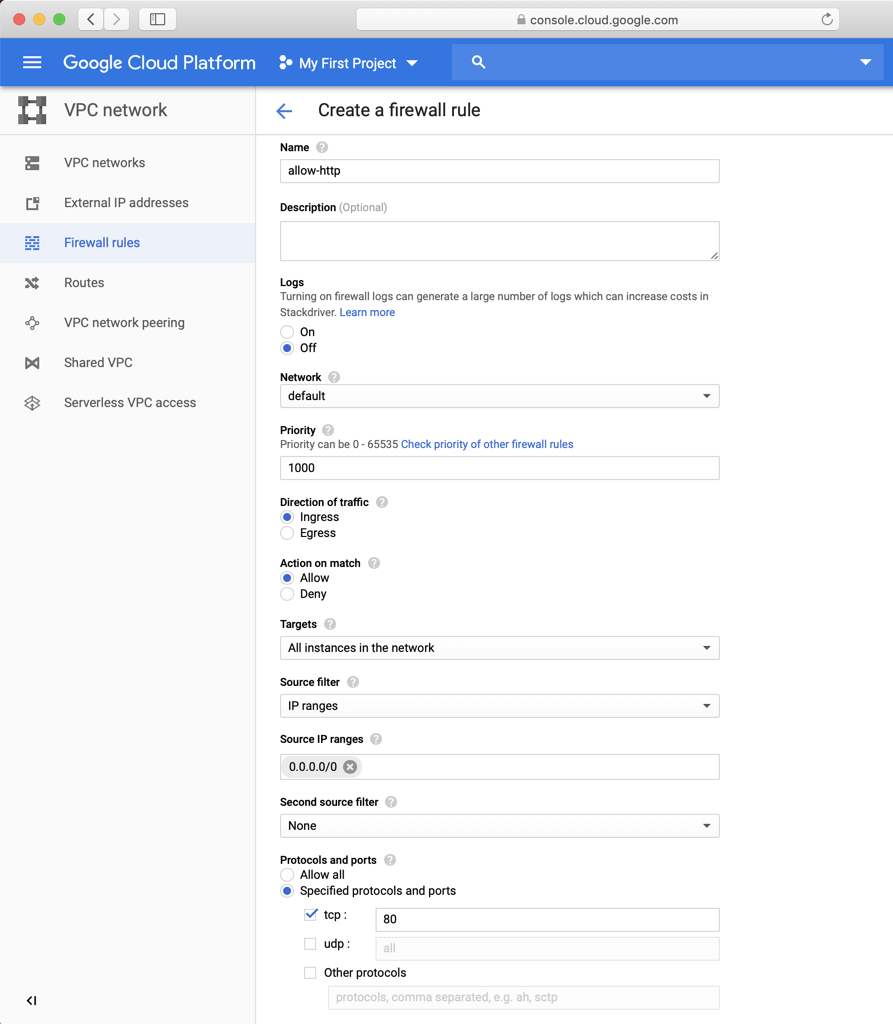Click the browser reload icon
893x1024 pixels.
(827, 19)
